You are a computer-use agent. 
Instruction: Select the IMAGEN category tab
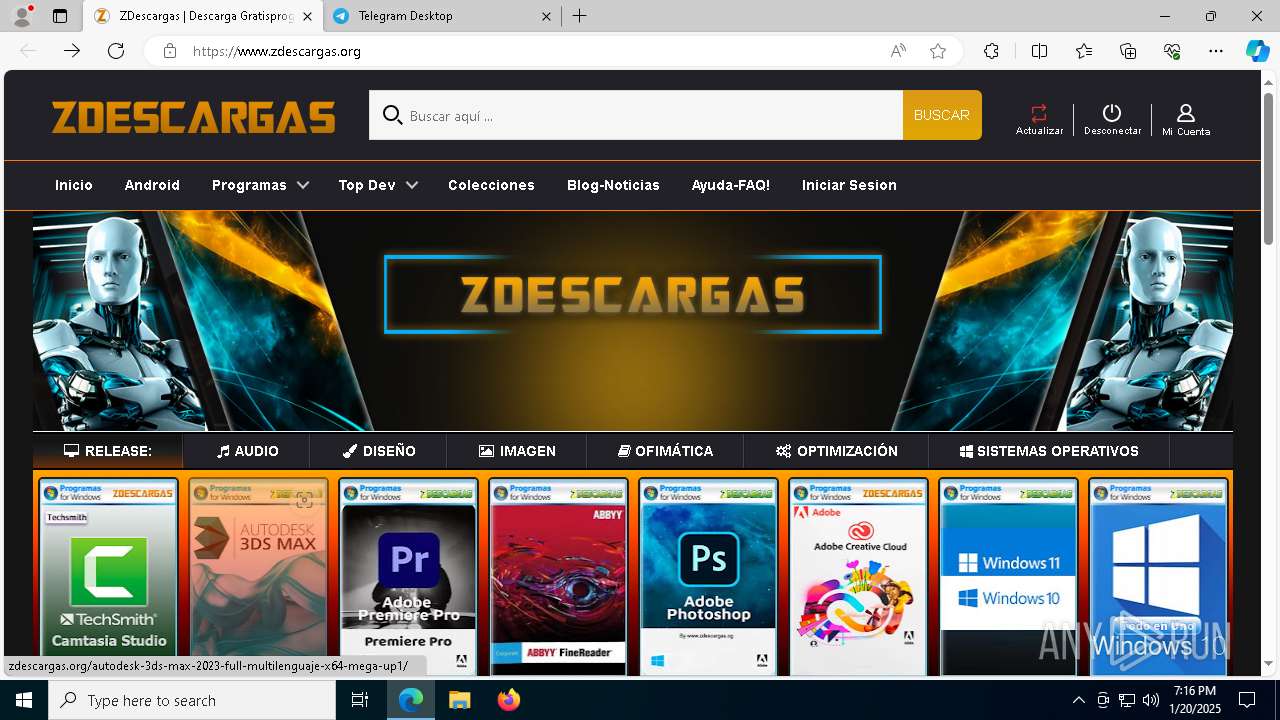[517, 451]
